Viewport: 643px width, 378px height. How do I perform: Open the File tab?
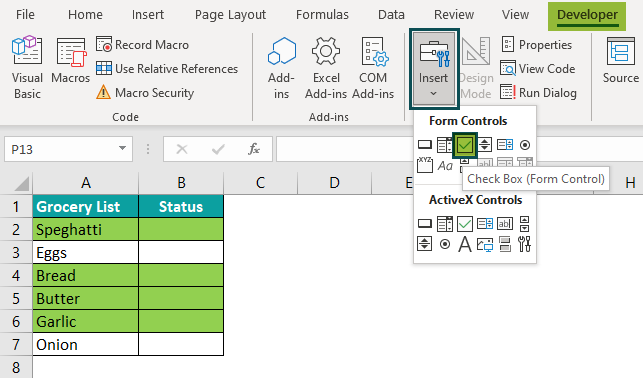[x=25, y=15]
